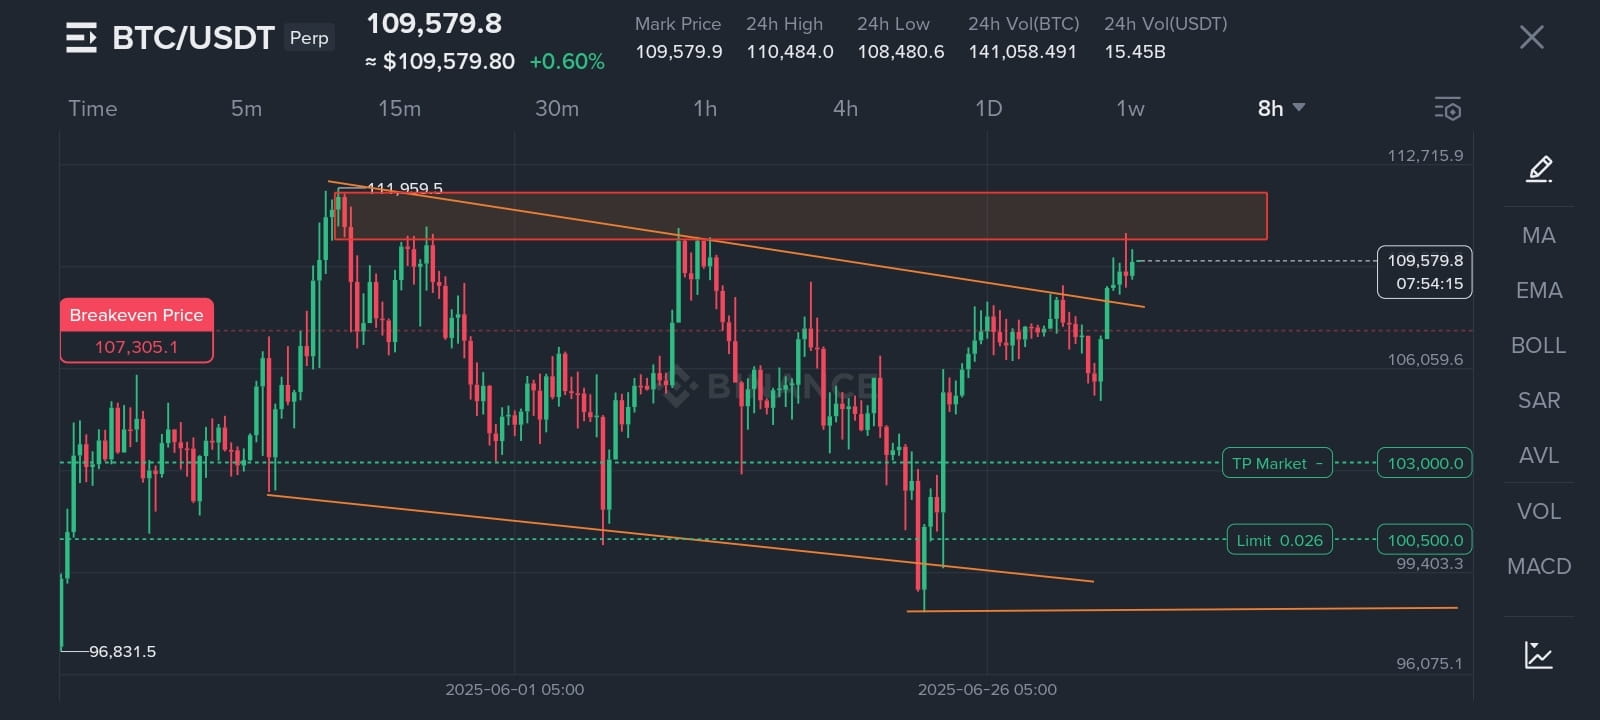Enable the BOLL indicator
Viewport: 1600px width, 720px height.
point(1539,345)
